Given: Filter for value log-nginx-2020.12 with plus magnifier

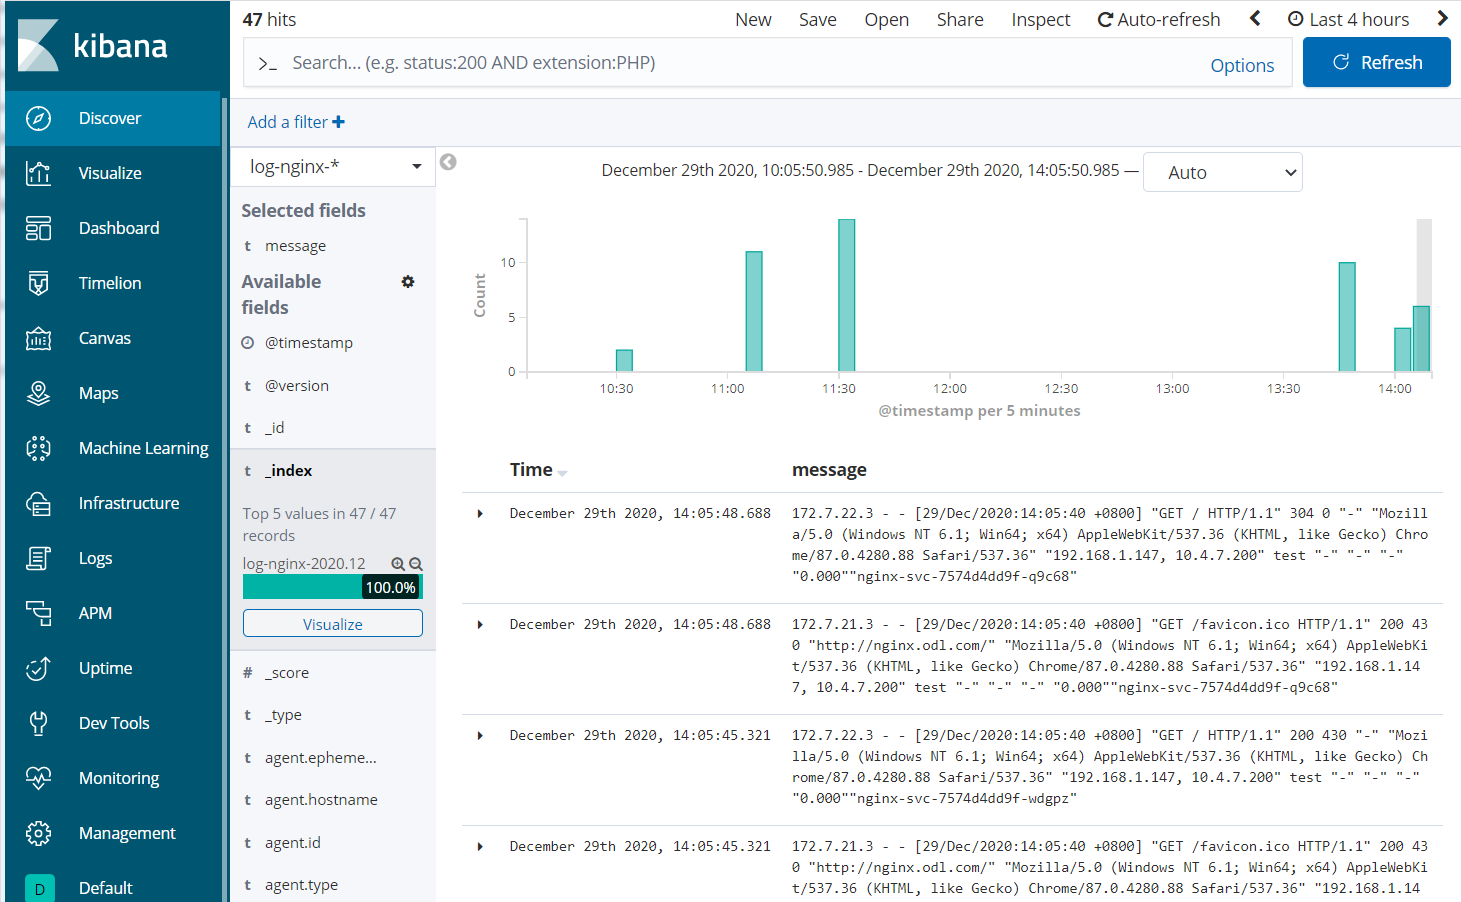Looking at the screenshot, I should tap(398, 564).
